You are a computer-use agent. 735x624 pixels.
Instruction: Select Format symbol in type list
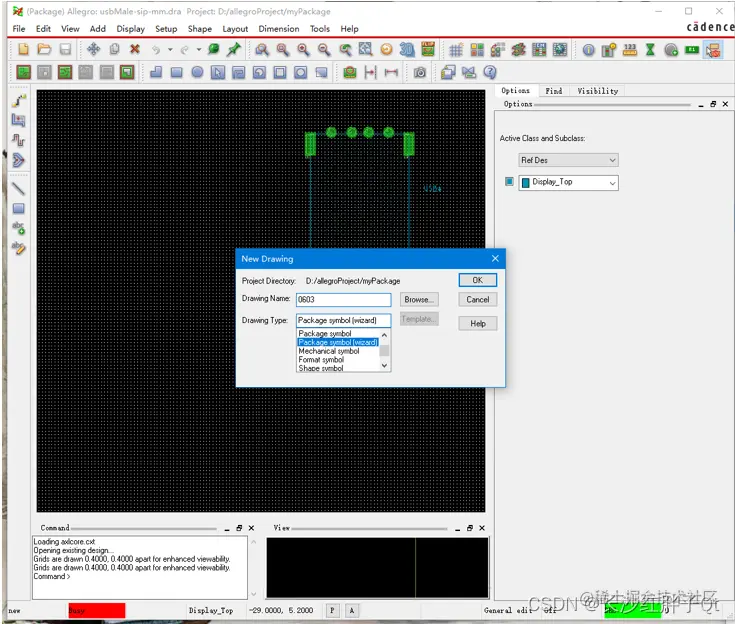321,360
